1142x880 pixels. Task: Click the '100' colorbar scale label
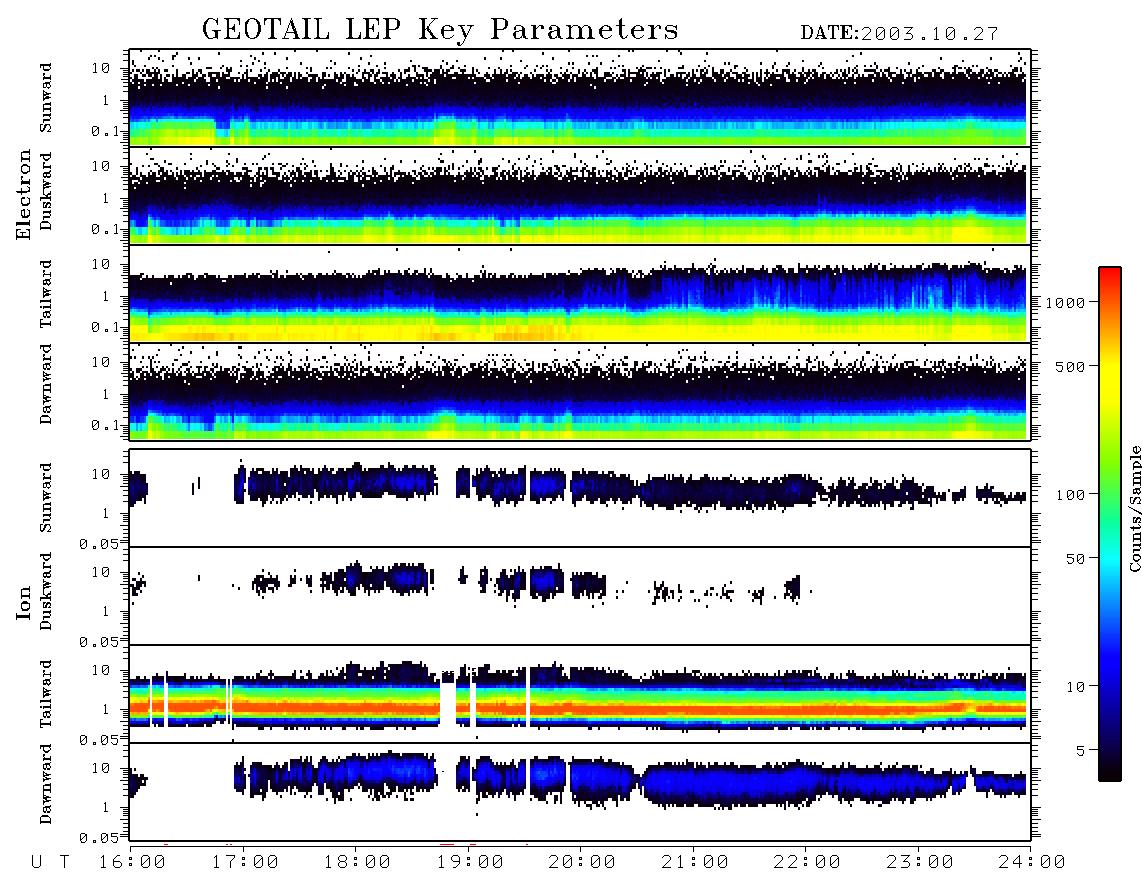click(1070, 495)
